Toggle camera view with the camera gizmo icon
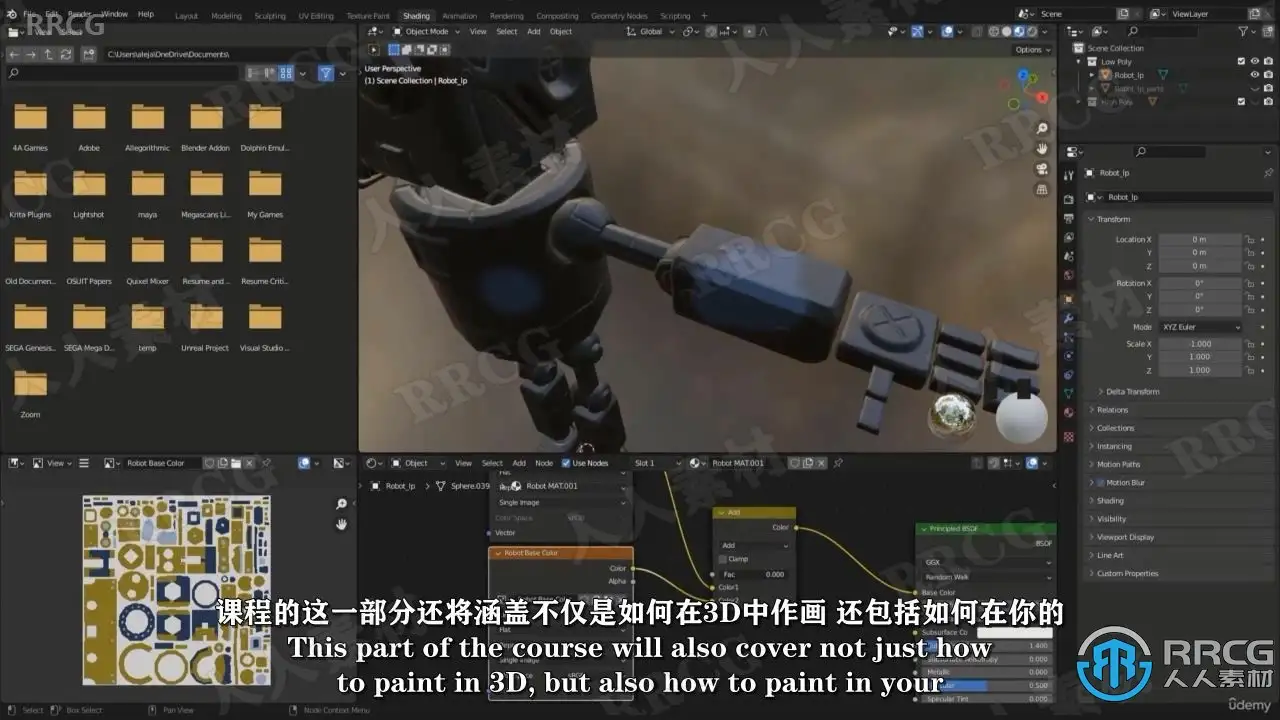The width and height of the screenshot is (1280, 720). coord(1042,169)
